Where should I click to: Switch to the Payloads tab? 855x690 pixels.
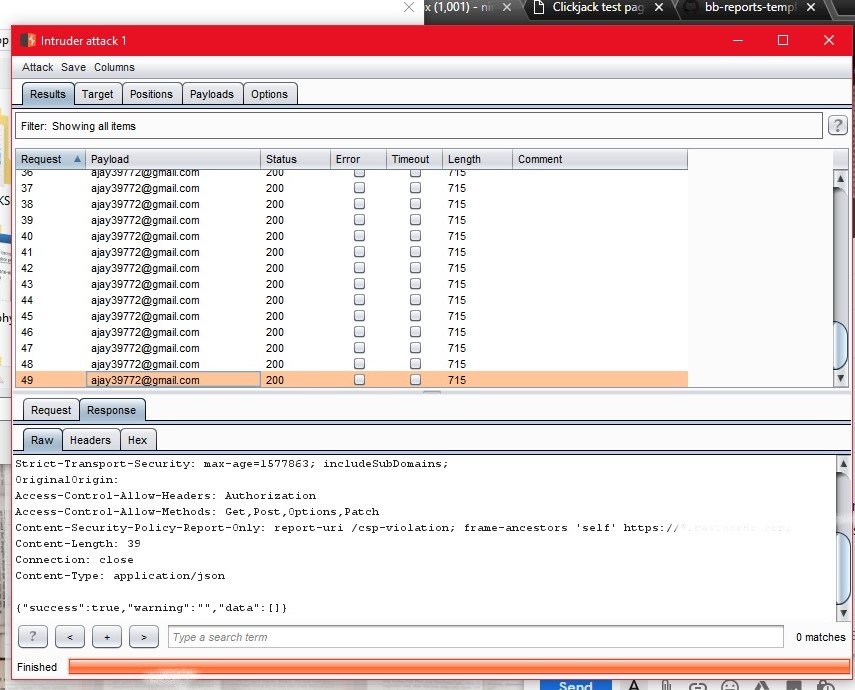[212, 94]
